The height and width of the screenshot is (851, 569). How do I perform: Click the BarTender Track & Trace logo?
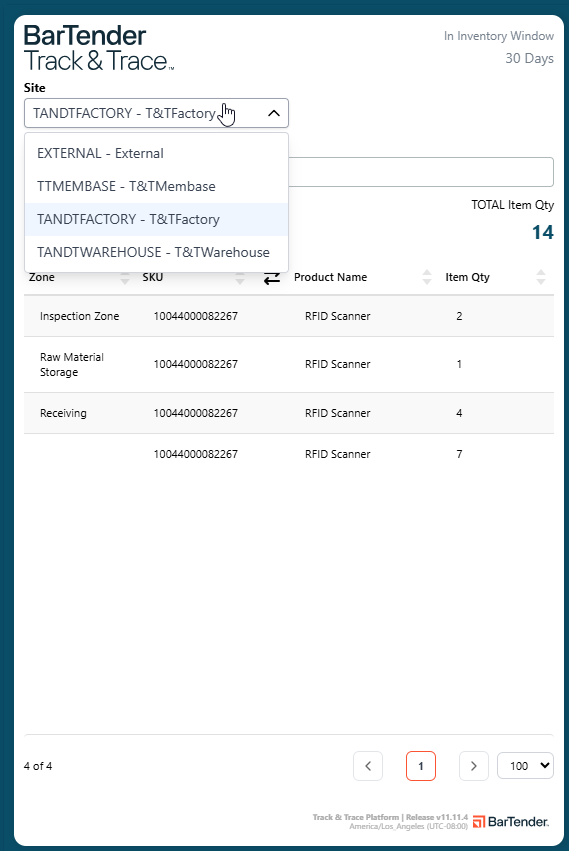click(99, 48)
